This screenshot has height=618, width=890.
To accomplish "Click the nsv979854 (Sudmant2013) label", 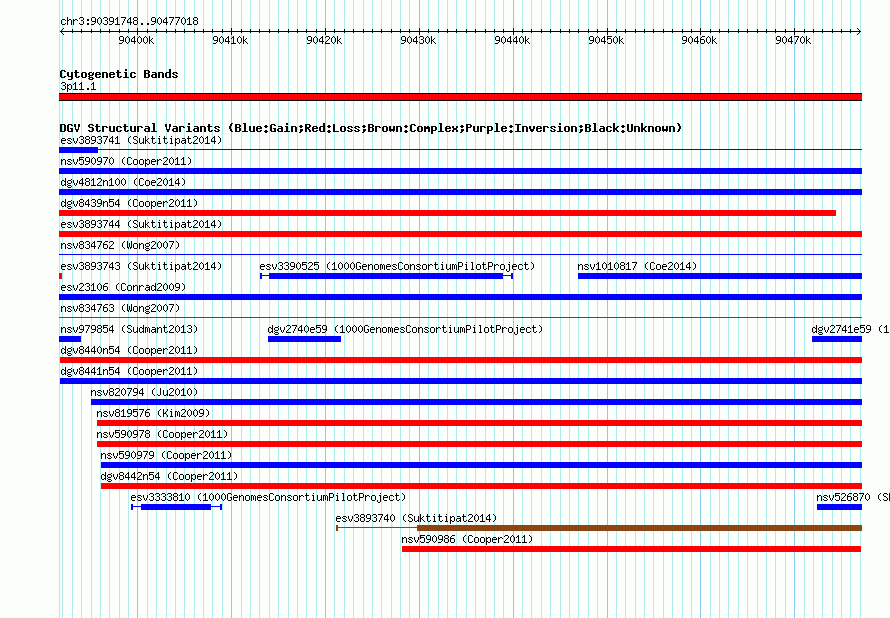I will 129,329.
